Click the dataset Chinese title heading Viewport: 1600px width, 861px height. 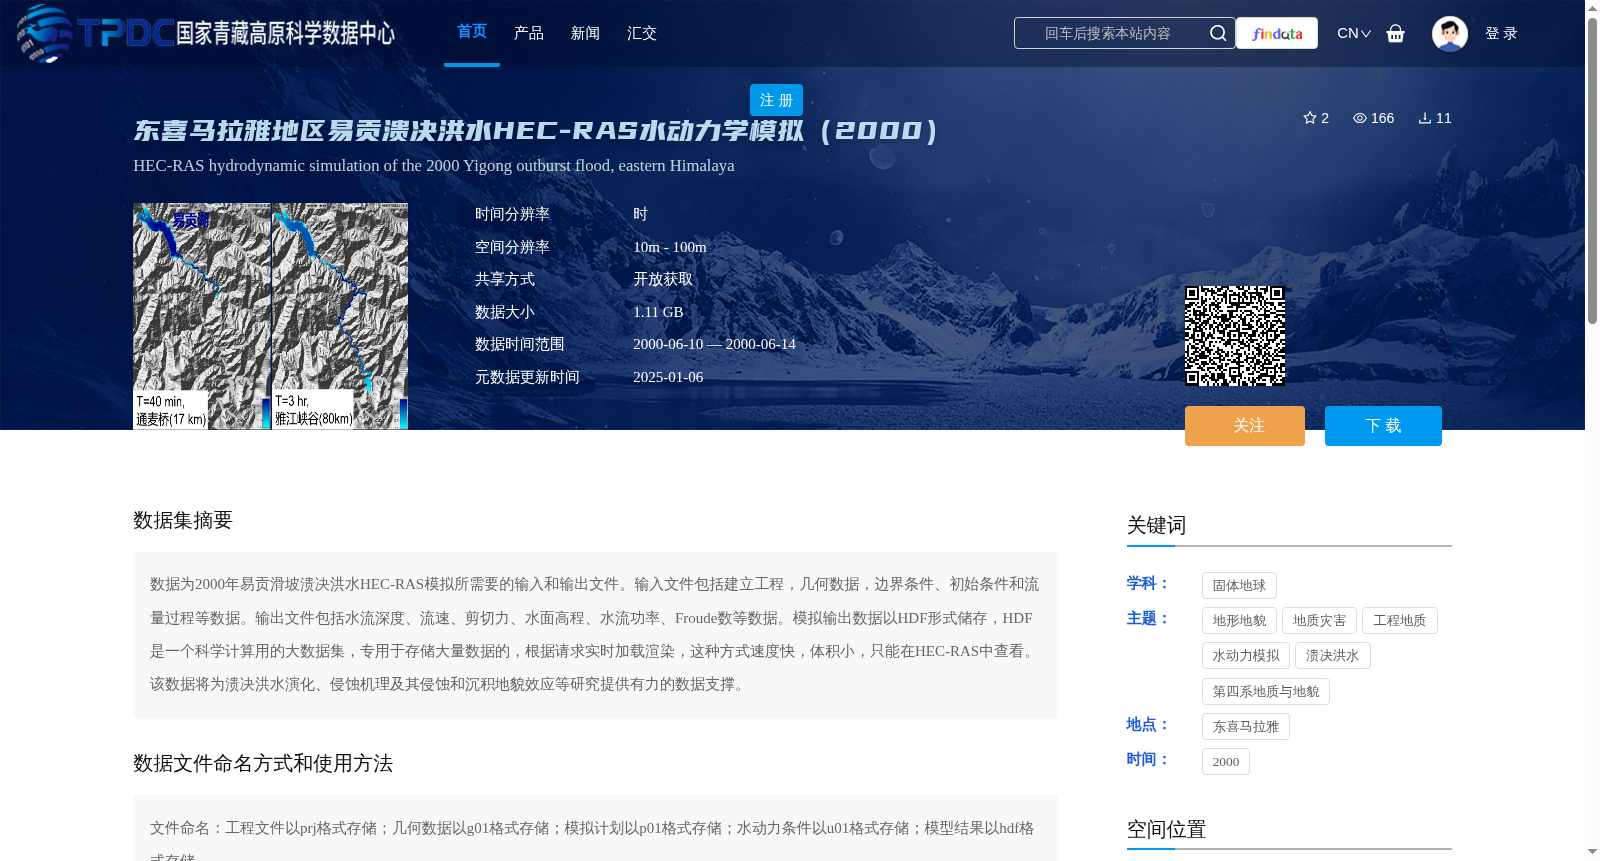(536, 131)
